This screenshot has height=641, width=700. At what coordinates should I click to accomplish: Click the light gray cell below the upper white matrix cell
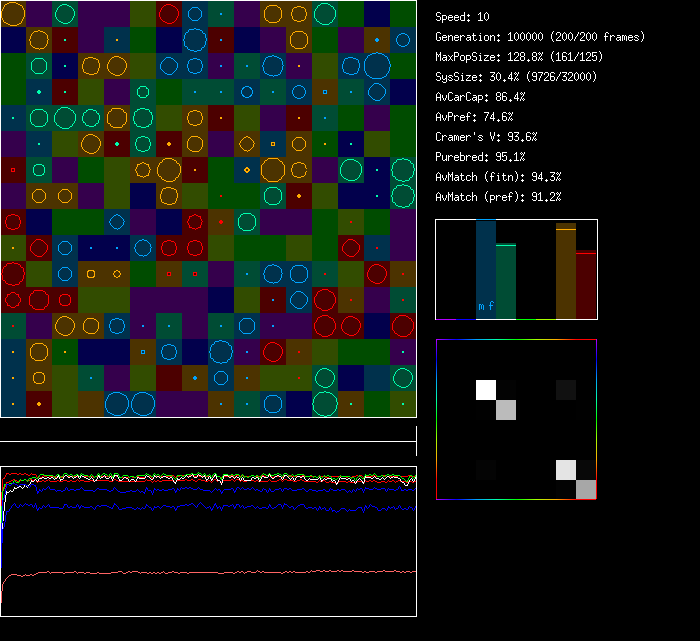click(506, 409)
